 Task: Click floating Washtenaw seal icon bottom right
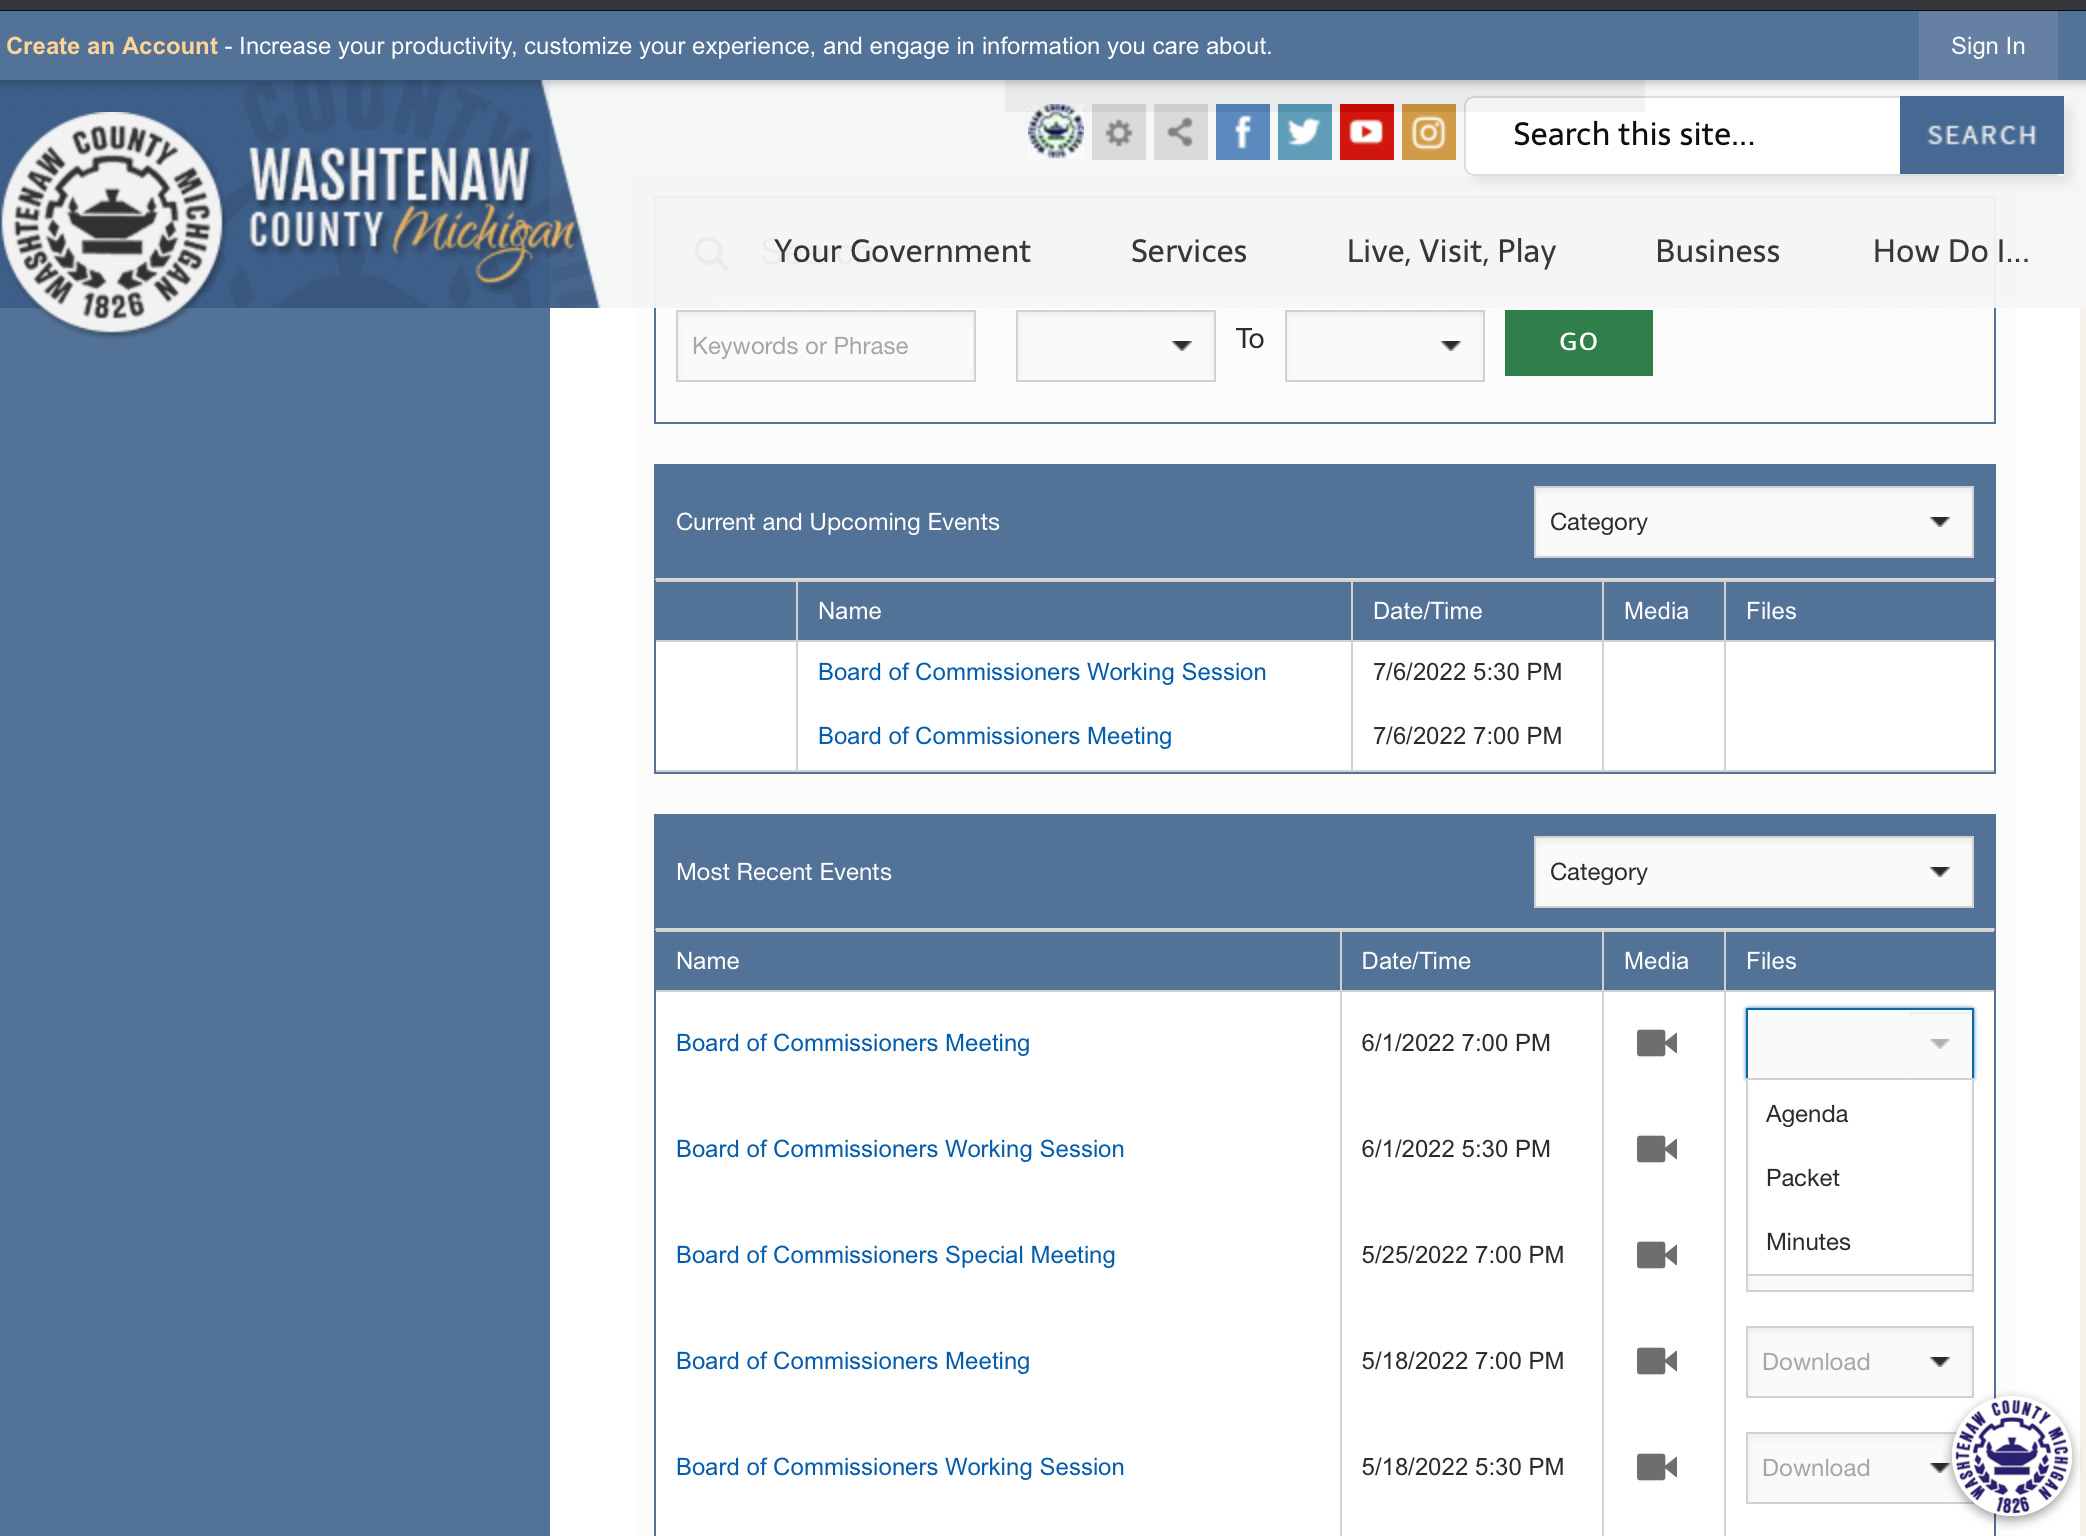2012,1455
